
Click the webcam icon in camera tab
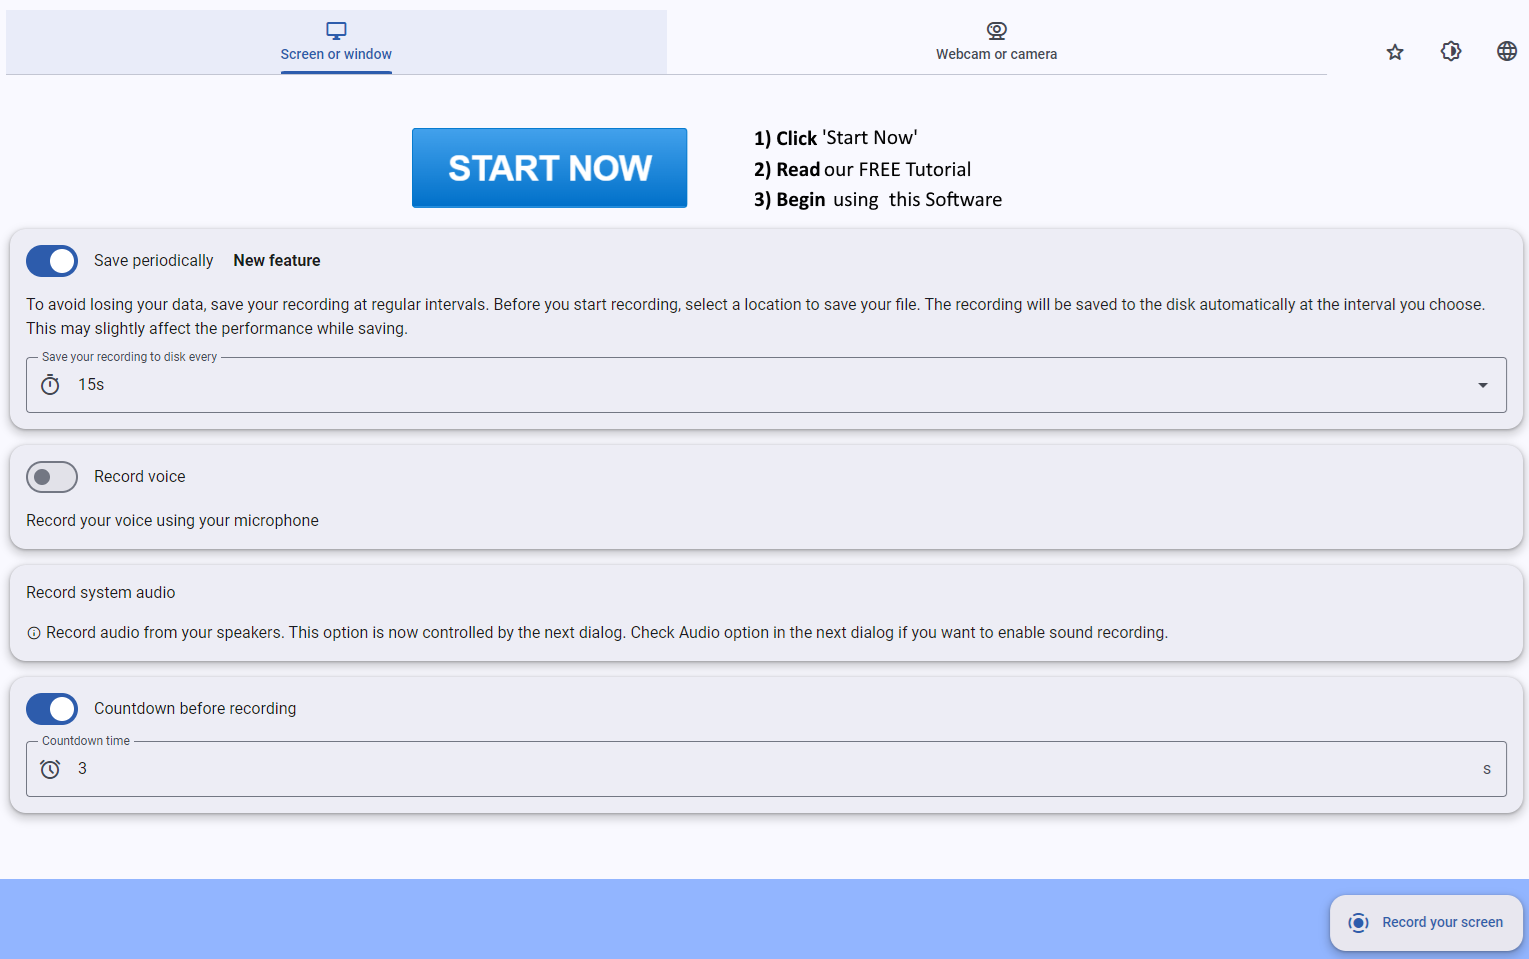pos(996,31)
